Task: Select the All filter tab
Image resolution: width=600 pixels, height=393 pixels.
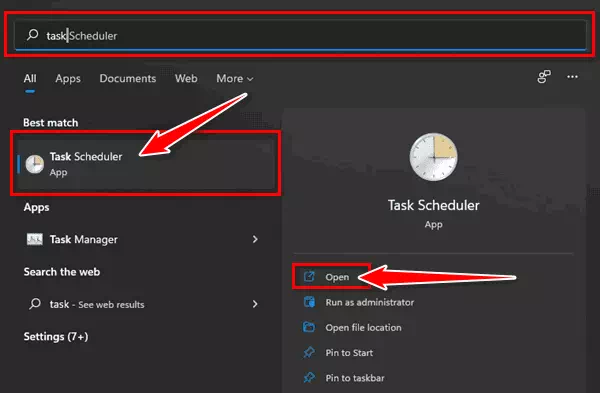Action: click(x=30, y=78)
